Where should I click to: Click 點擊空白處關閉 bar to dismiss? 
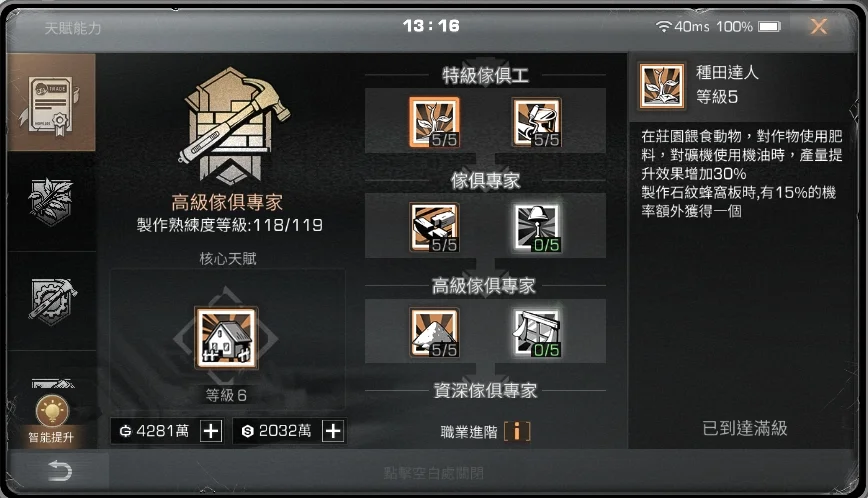pos(433,473)
